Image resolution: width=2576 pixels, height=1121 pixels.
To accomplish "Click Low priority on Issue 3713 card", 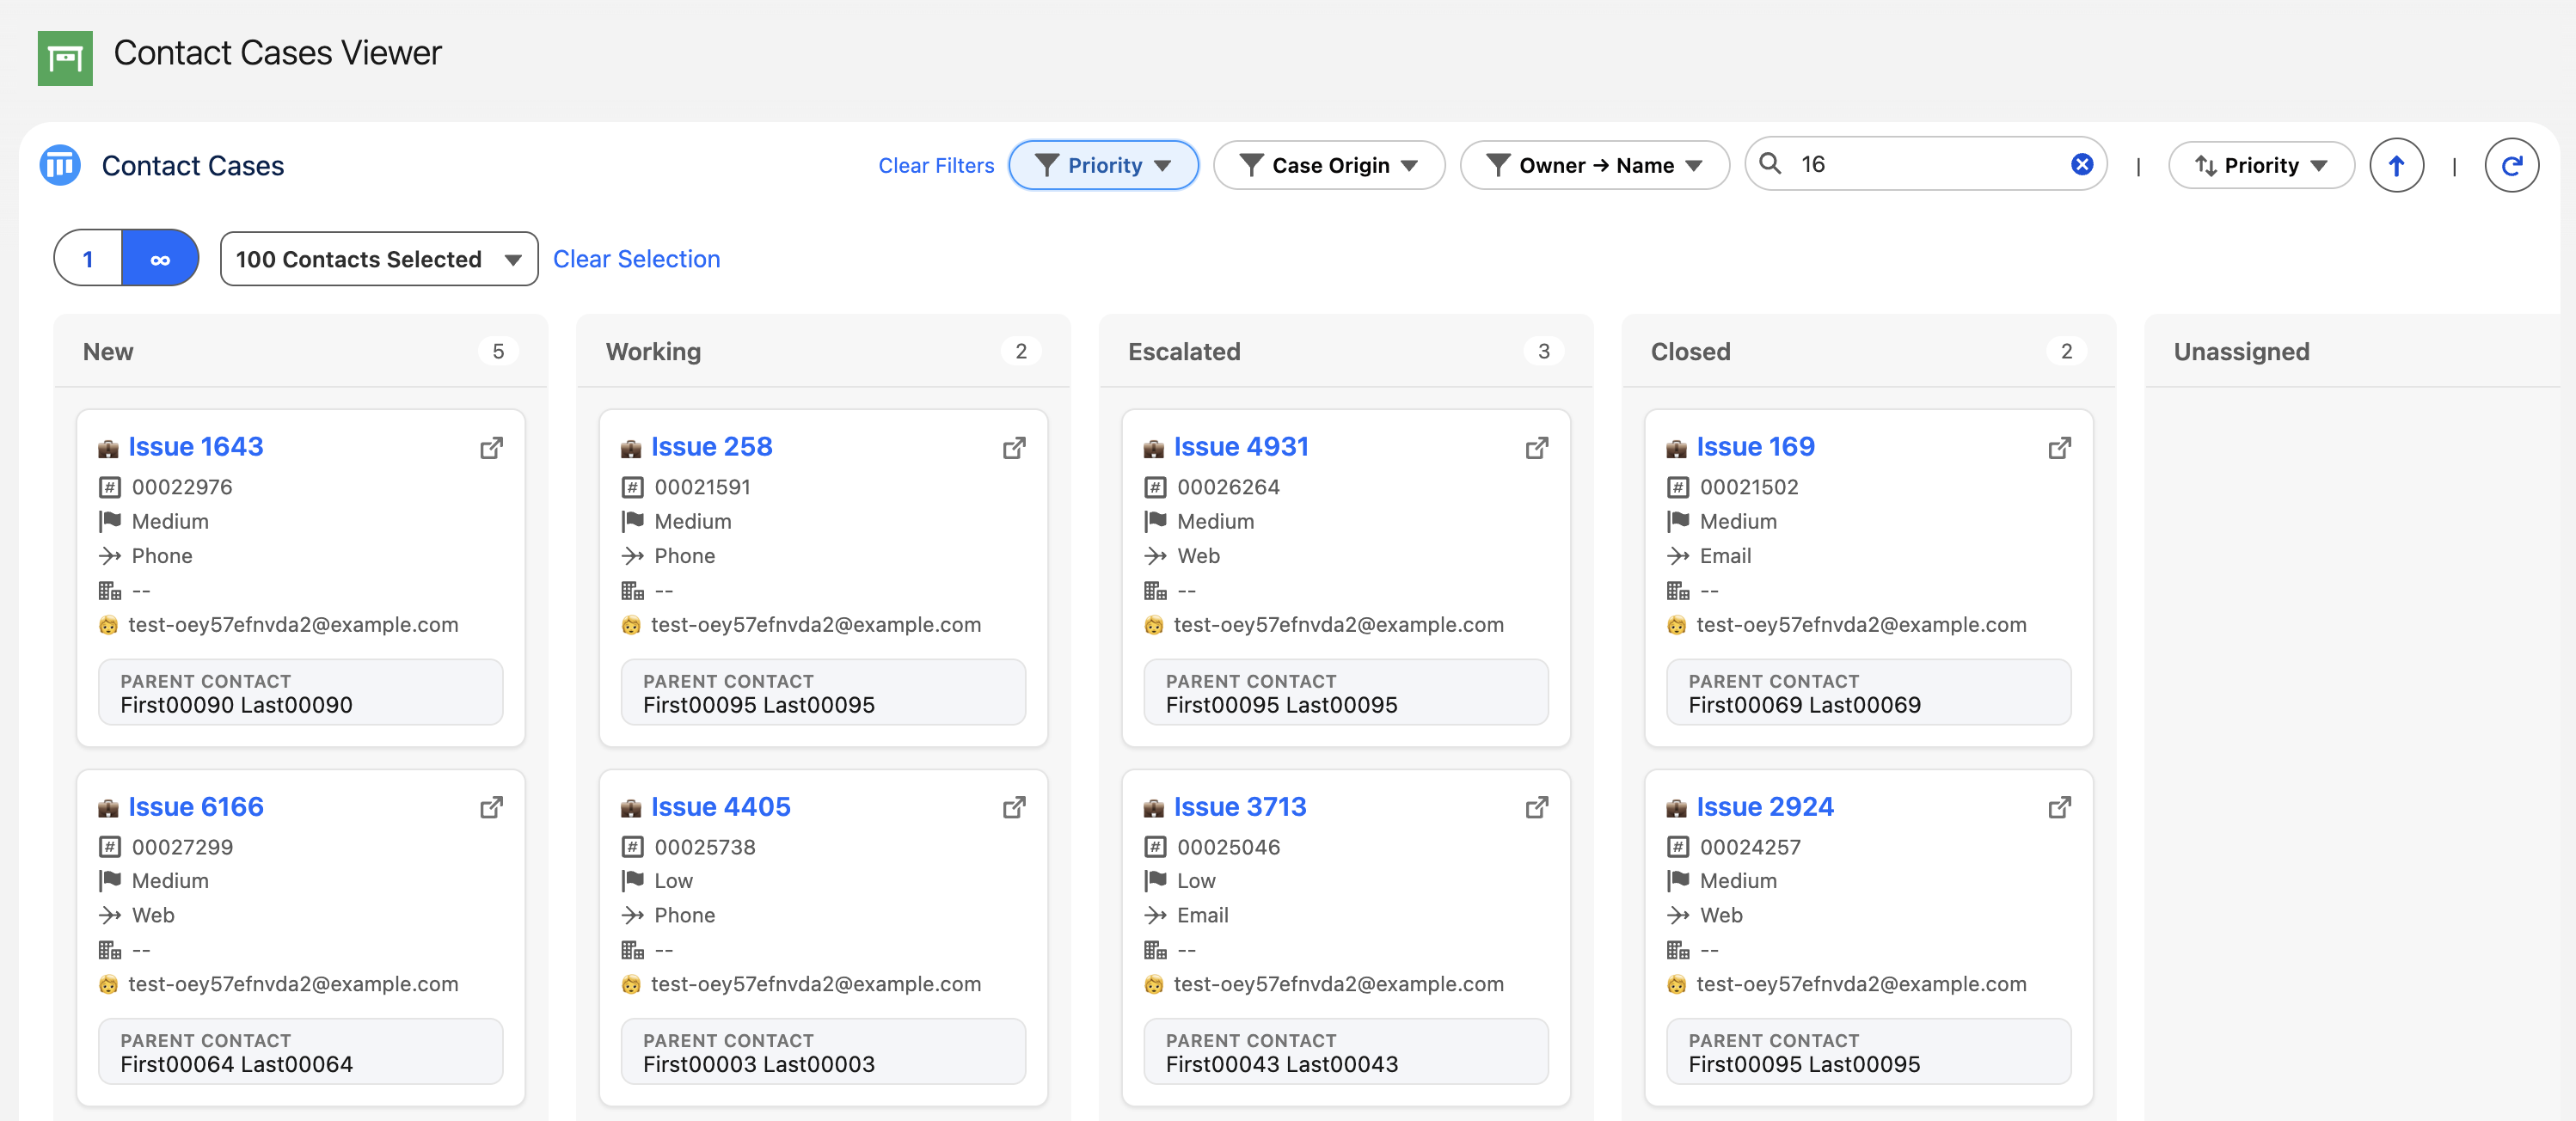I will point(1196,881).
